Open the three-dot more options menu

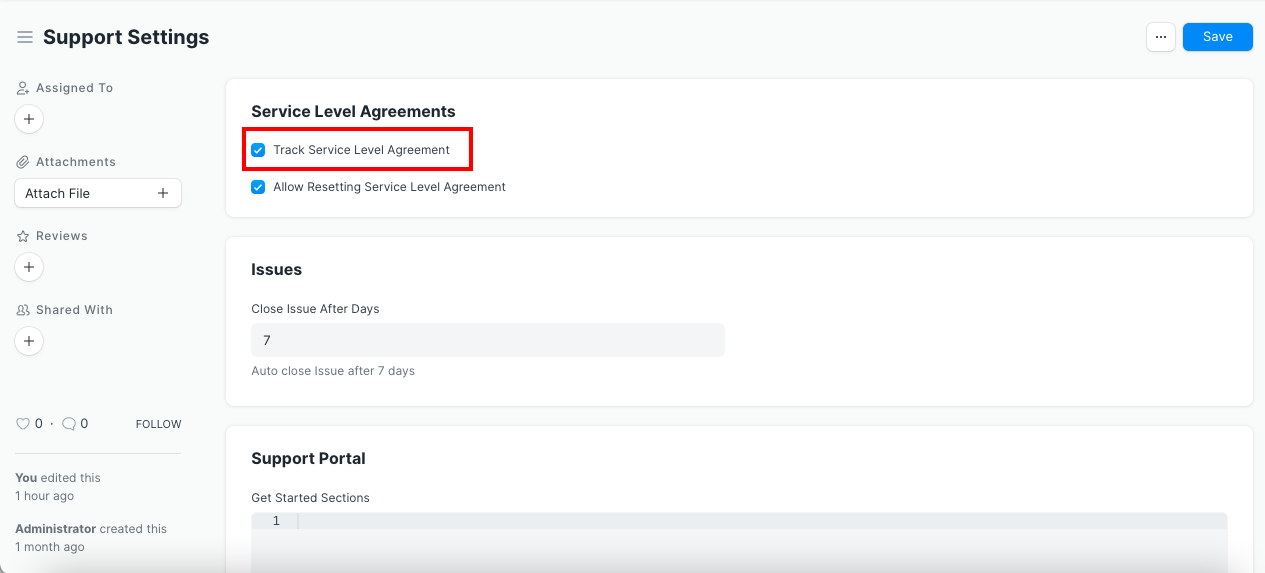pyautogui.click(x=1160, y=37)
